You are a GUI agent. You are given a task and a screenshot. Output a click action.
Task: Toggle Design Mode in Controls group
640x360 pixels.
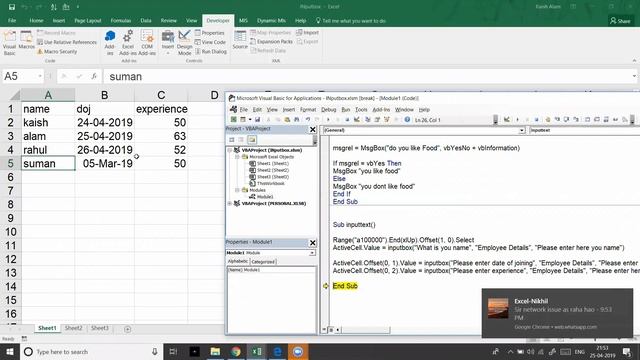coord(184,42)
